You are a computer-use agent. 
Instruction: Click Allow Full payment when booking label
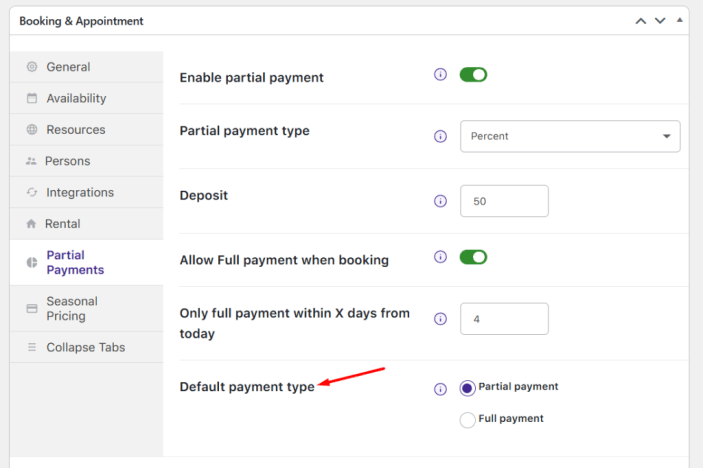click(x=284, y=260)
